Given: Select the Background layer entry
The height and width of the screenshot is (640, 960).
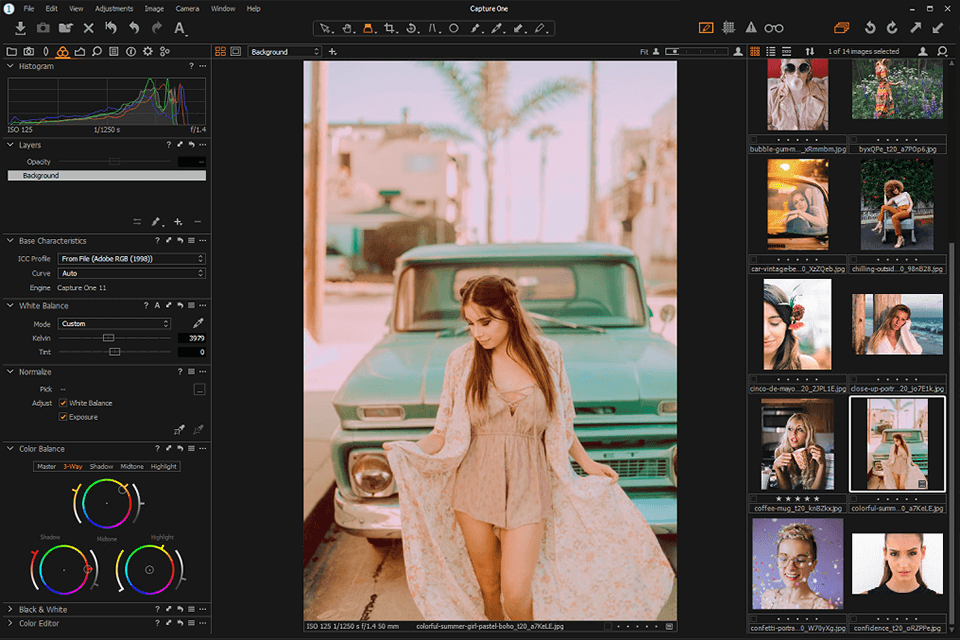Looking at the screenshot, I should pyautogui.click(x=107, y=175).
